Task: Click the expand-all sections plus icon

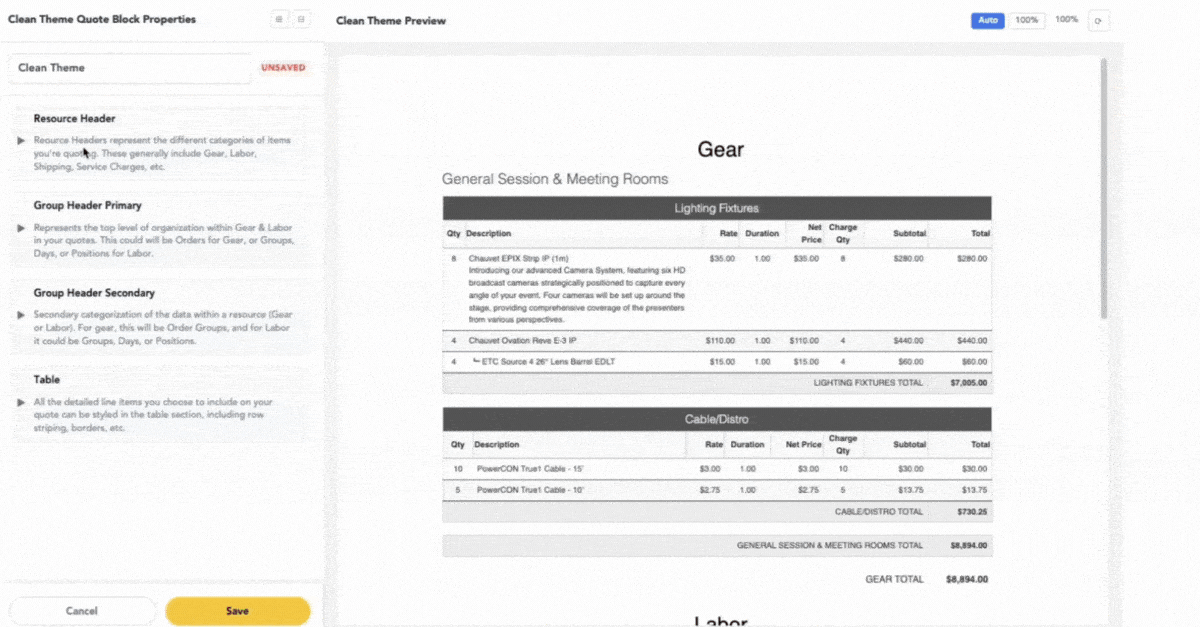Action: point(279,19)
